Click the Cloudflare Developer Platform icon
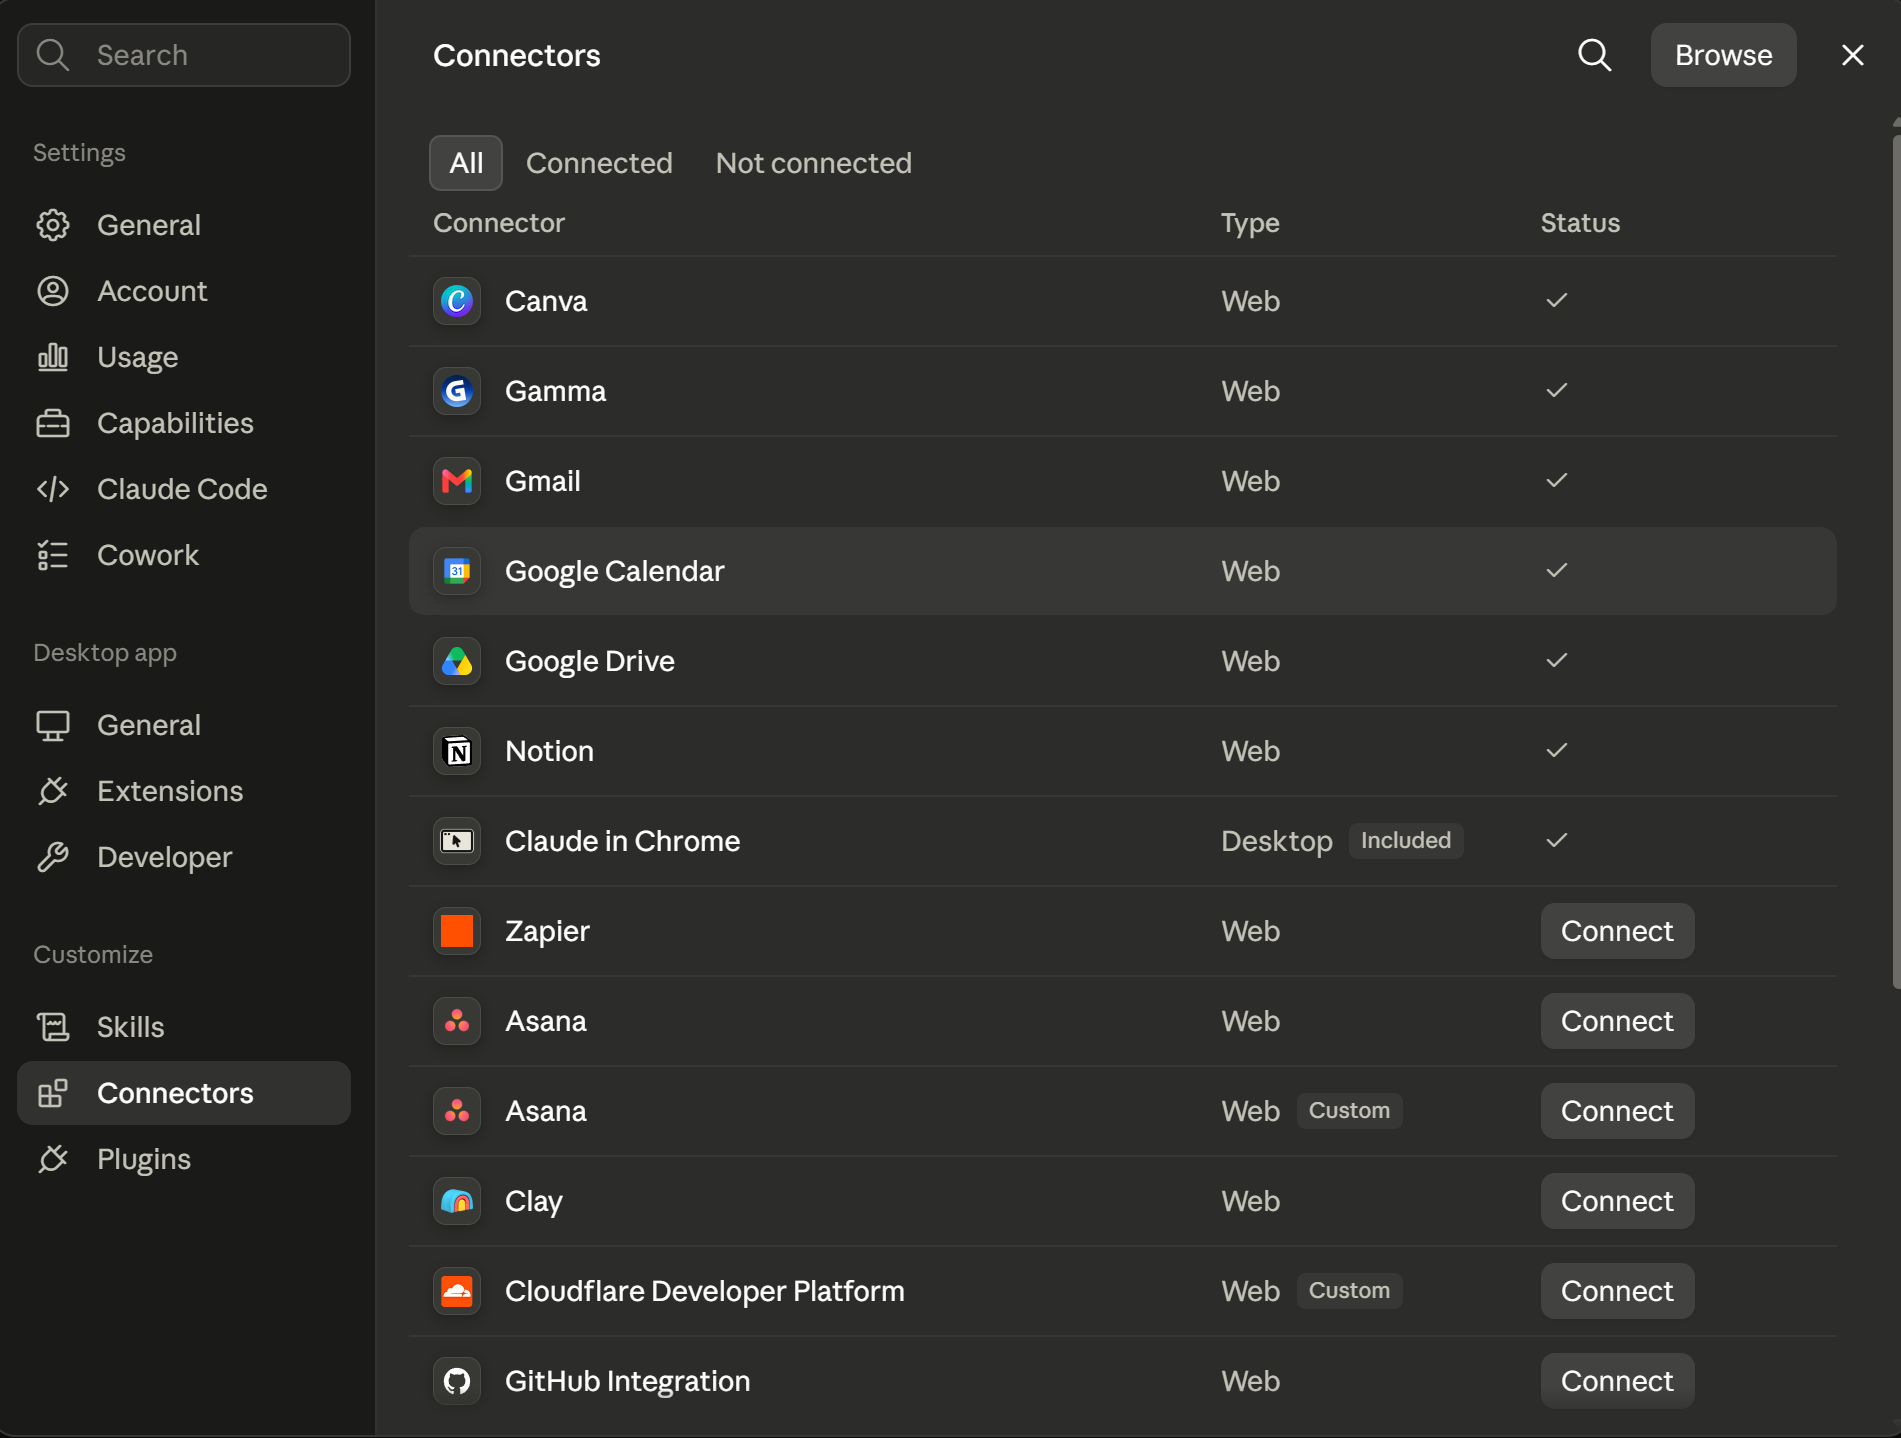This screenshot has width=1901, height=1438. [x=457, y=1291]
